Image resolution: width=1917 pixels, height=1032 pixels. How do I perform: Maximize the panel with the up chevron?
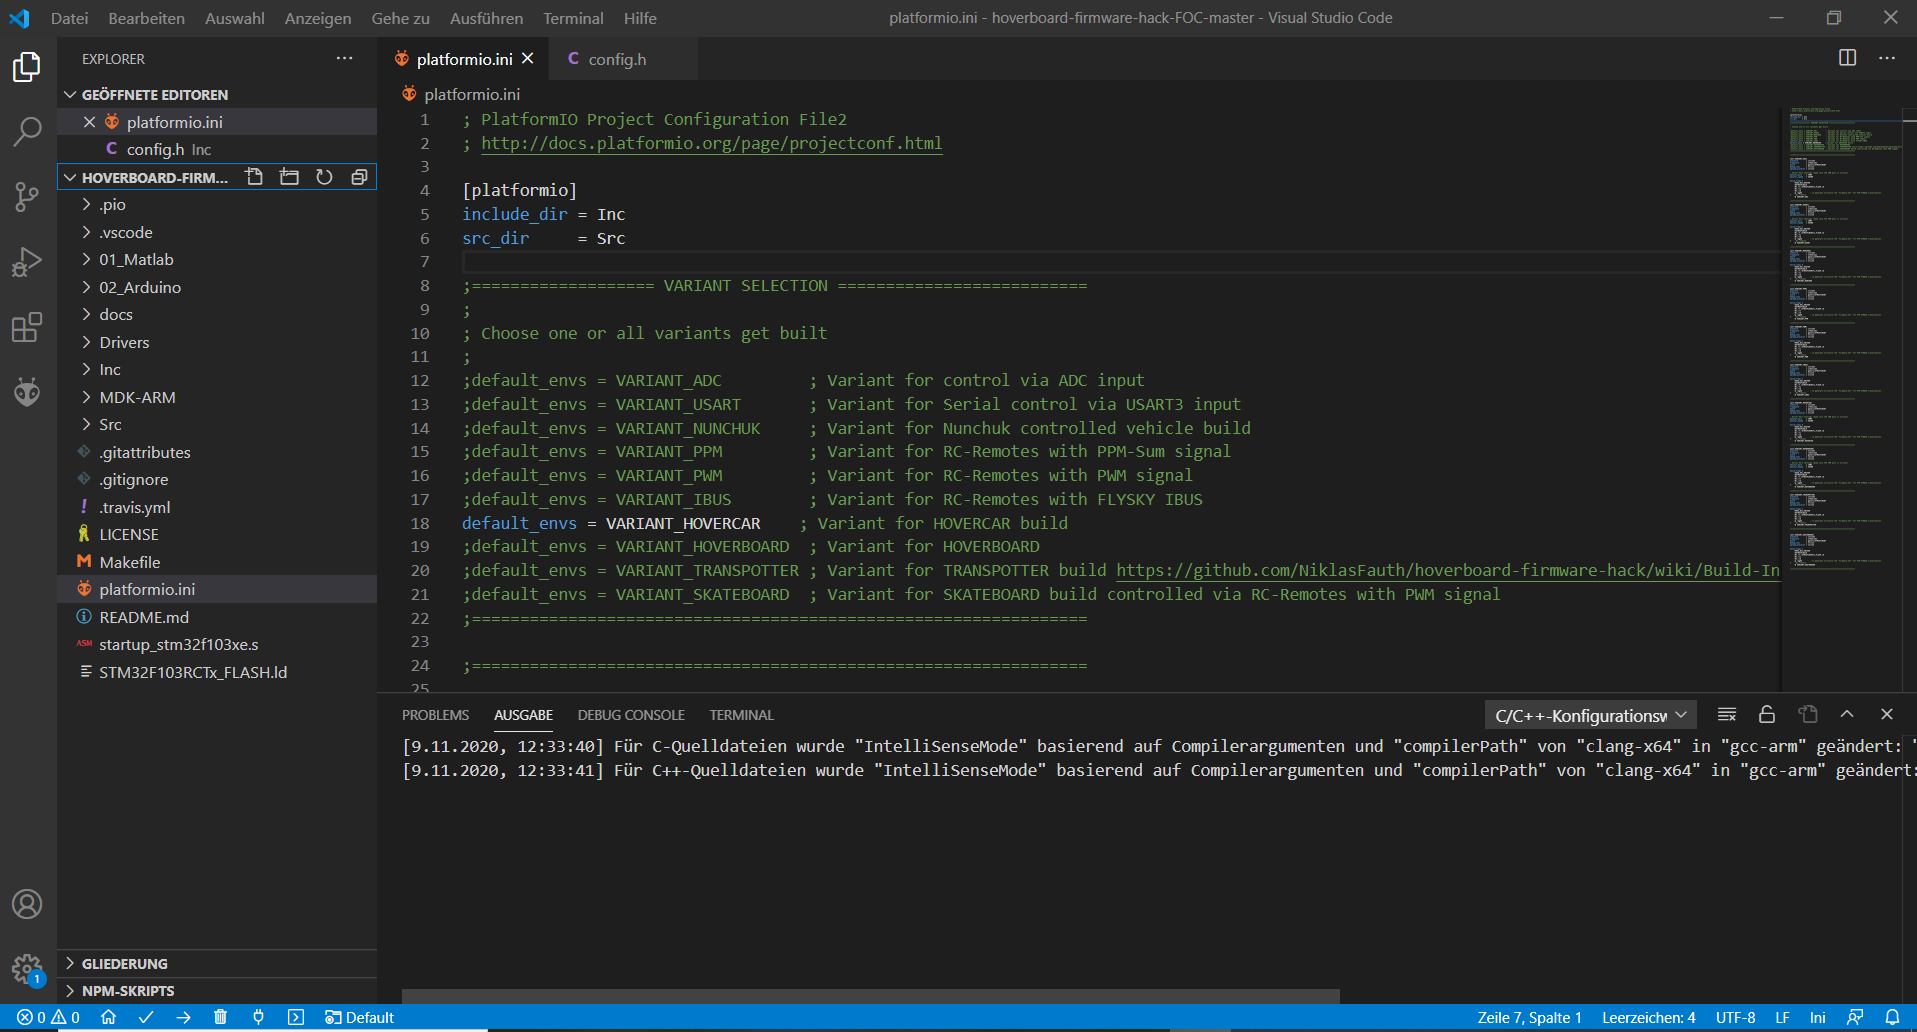pos(1847,715)
